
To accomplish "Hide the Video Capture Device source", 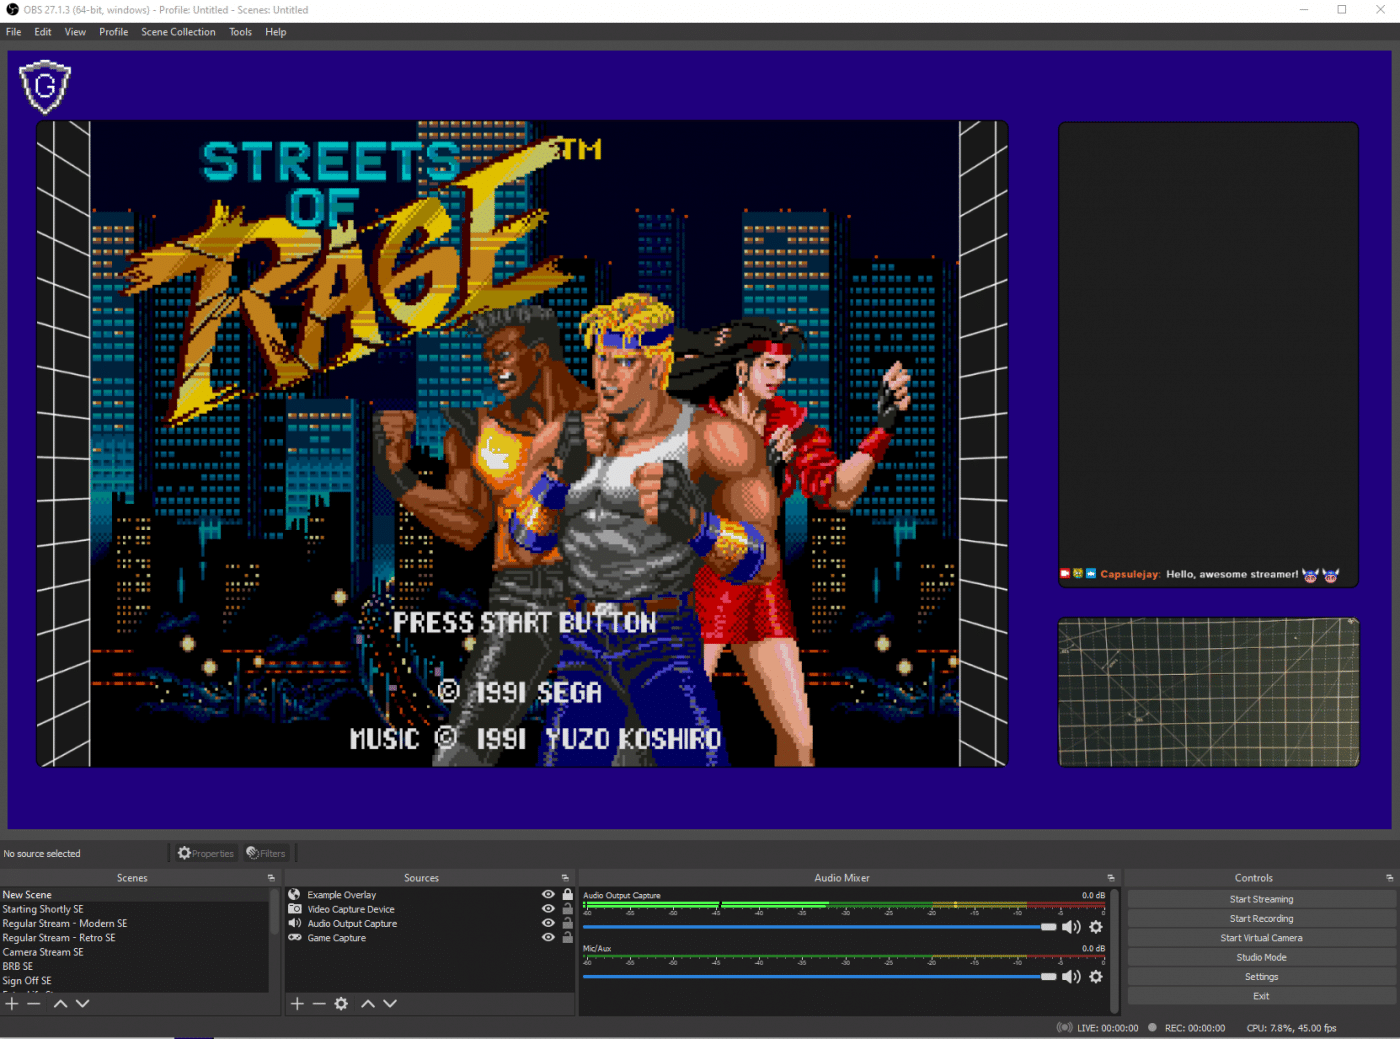I will [x=548, y=909].
